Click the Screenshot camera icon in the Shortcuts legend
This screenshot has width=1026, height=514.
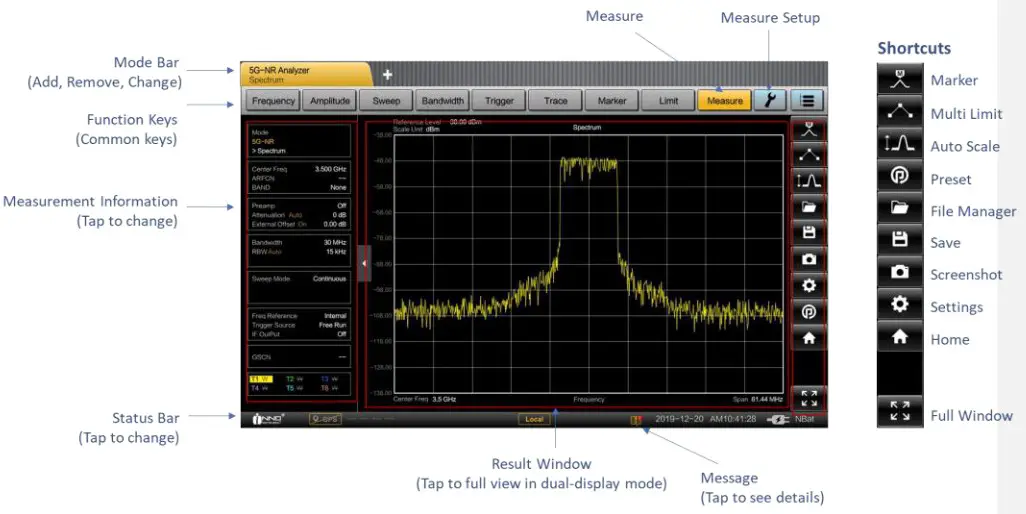900,273
